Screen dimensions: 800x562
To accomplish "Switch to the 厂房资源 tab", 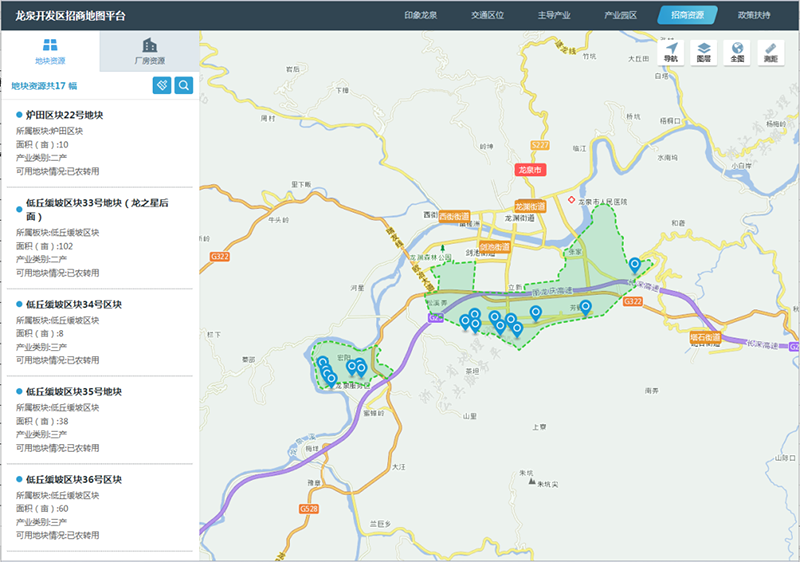I will 149,52.
